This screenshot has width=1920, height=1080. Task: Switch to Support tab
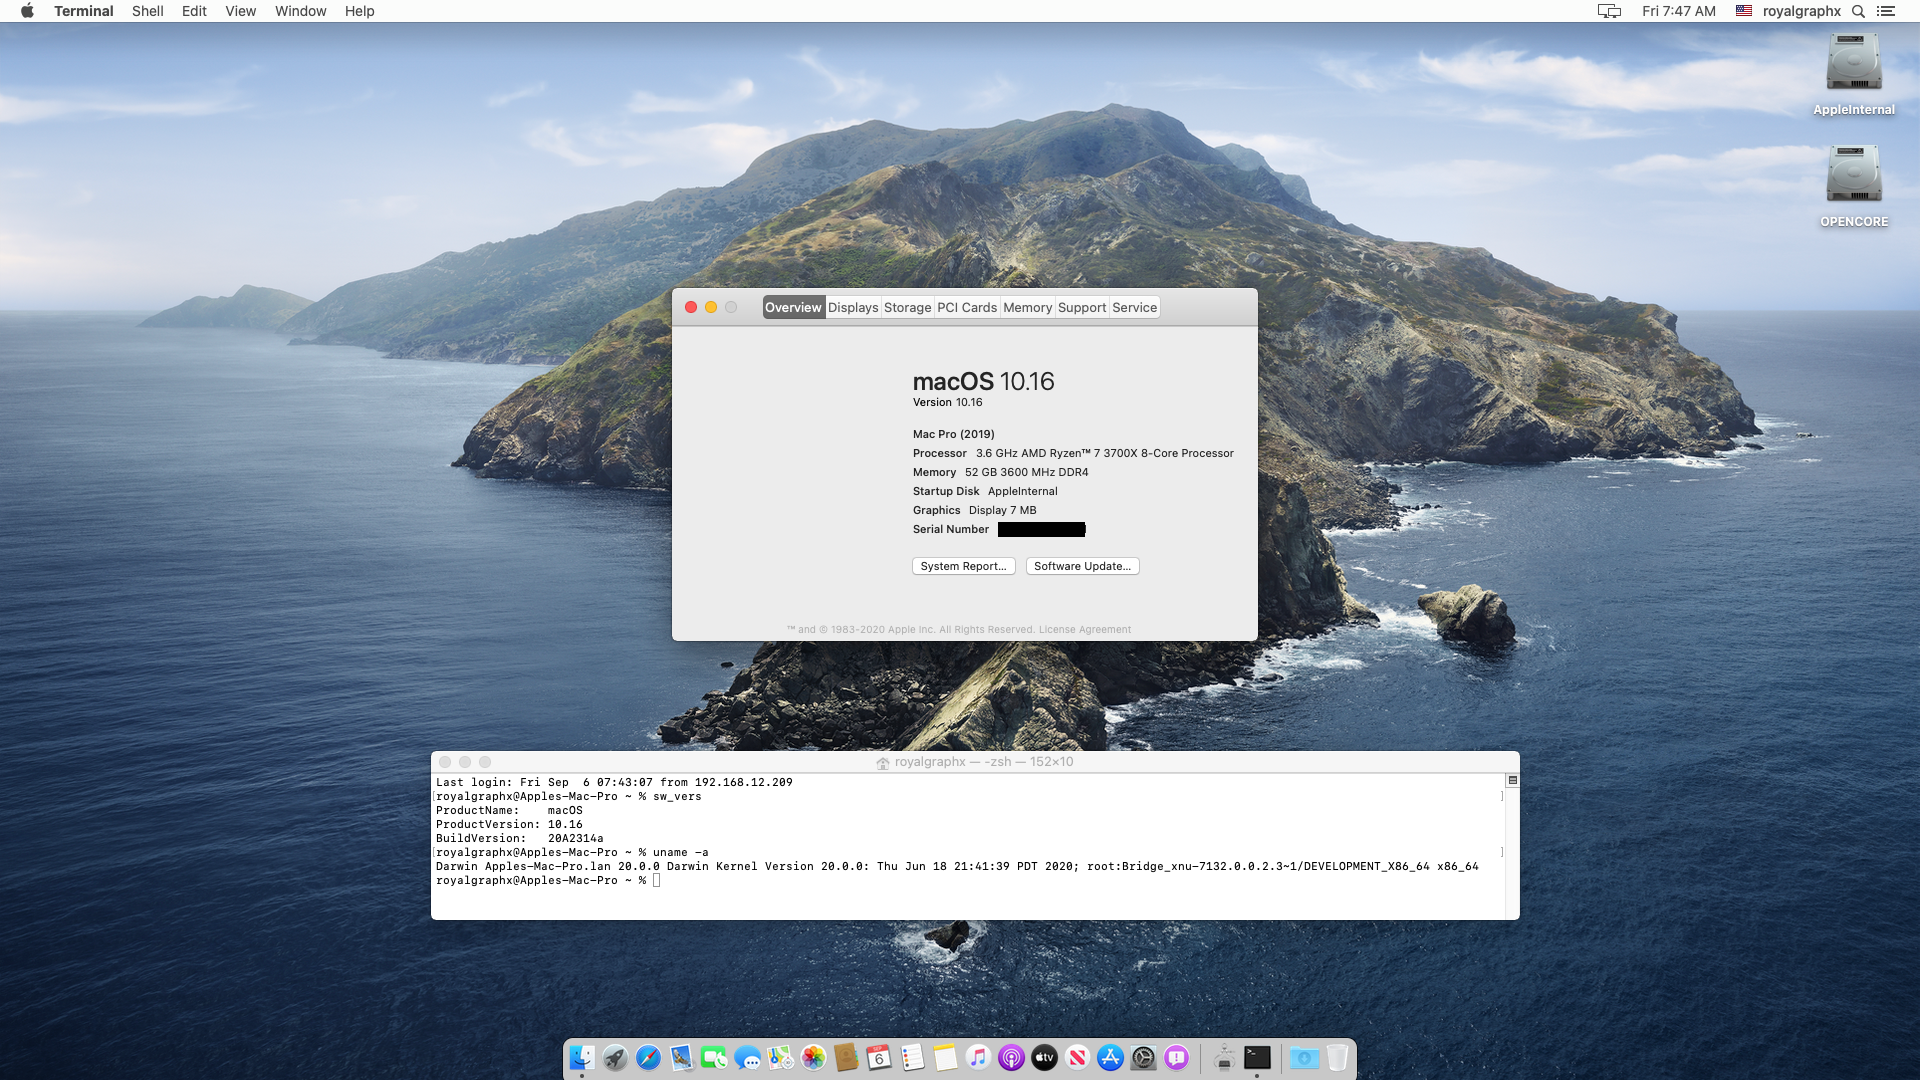(x=1082, y=307)
